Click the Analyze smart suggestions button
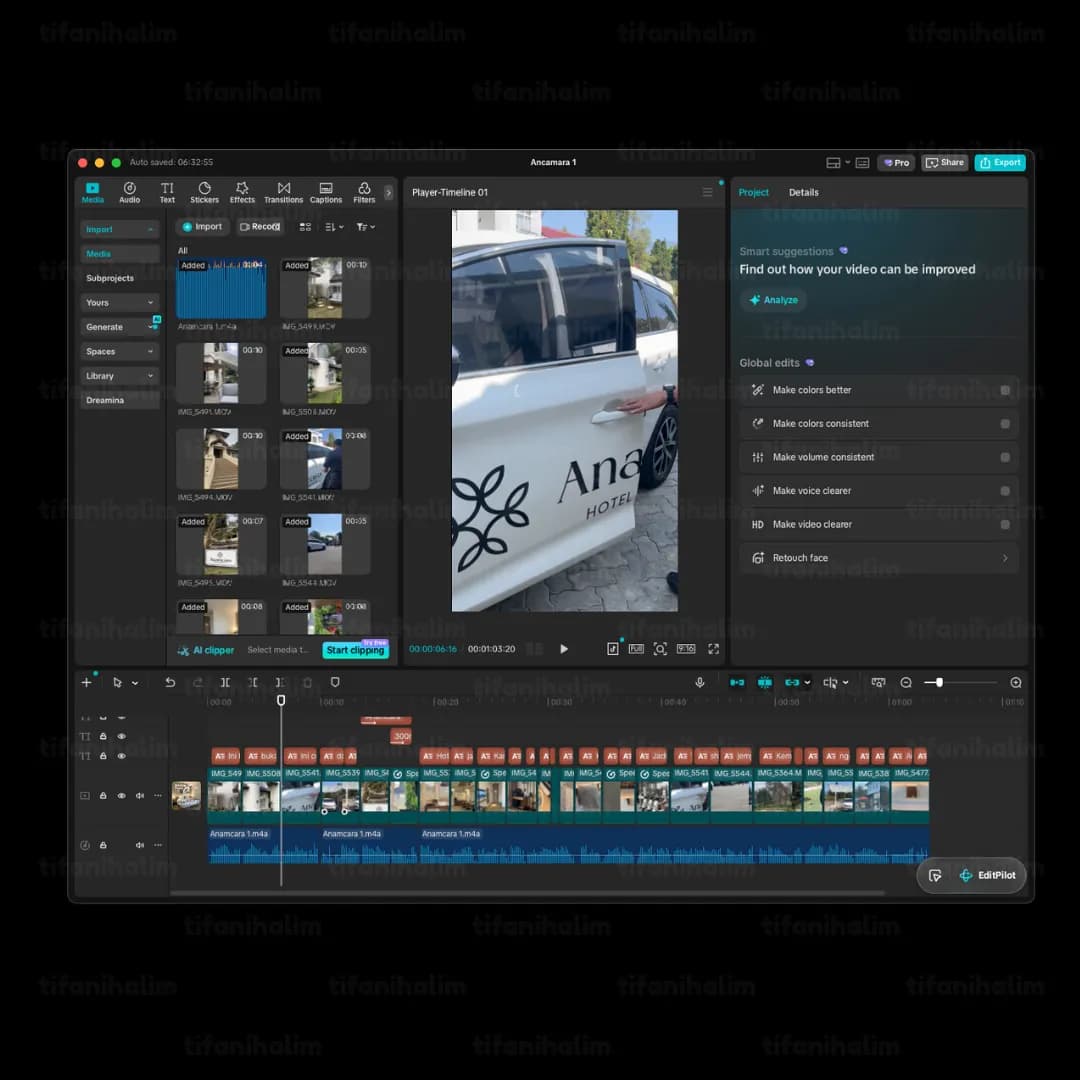 773,300
